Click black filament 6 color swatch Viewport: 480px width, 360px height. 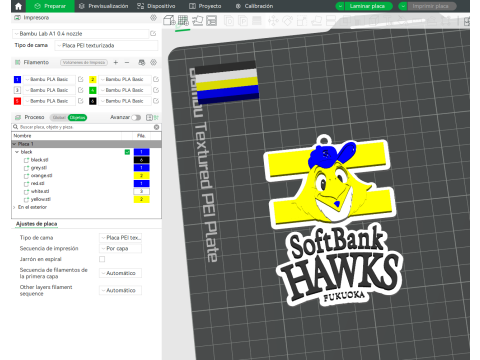pos(93,101)
